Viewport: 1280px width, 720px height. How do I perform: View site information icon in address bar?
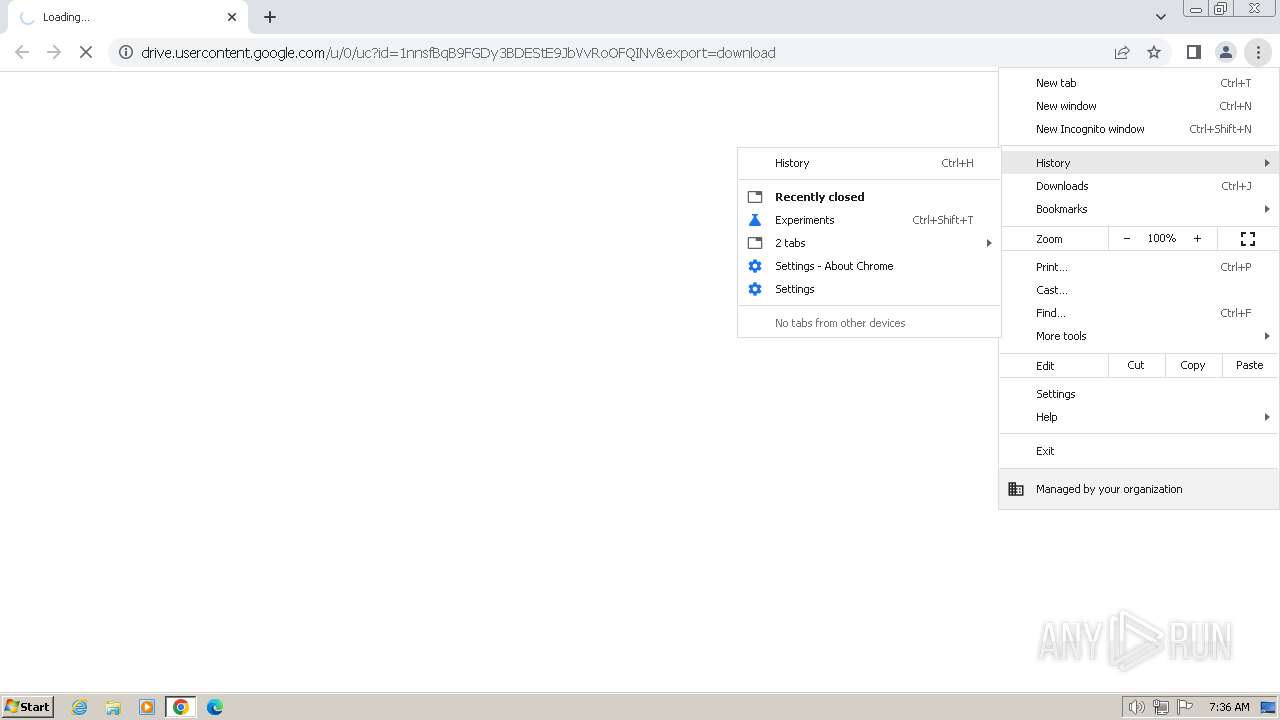tap(125, 53)
